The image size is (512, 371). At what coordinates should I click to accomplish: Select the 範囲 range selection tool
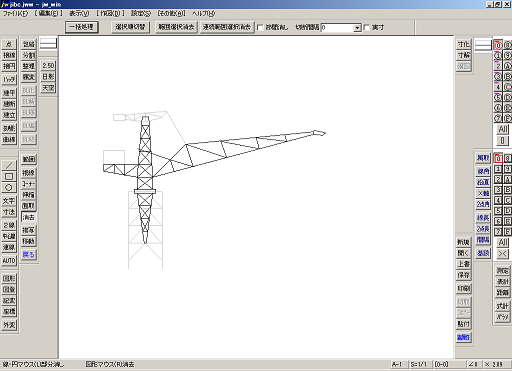pyautogui.click(x=29, y=159)
